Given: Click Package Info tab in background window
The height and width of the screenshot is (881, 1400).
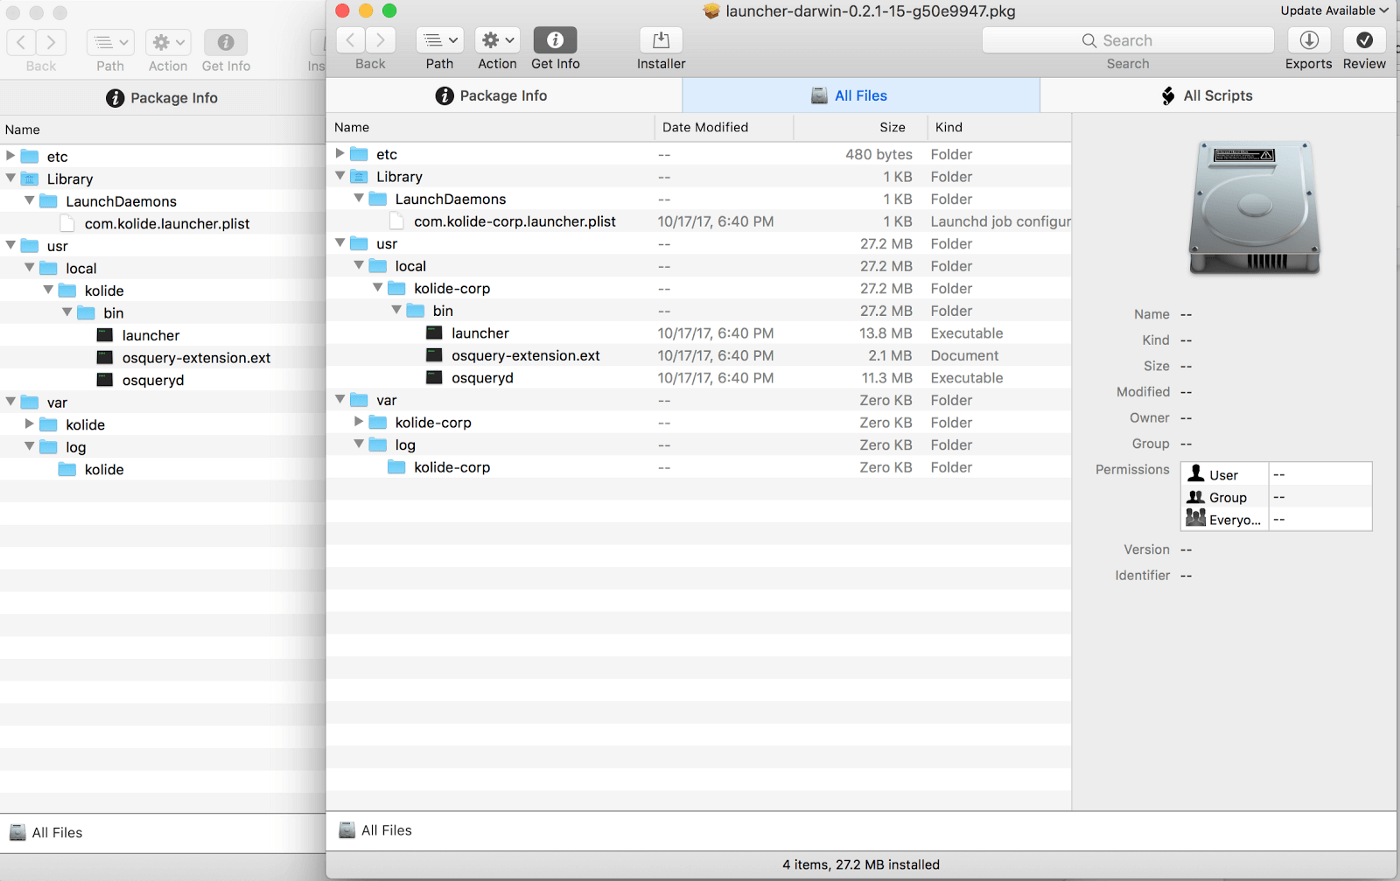Looking at the screenshot, I should coord(162,98).
